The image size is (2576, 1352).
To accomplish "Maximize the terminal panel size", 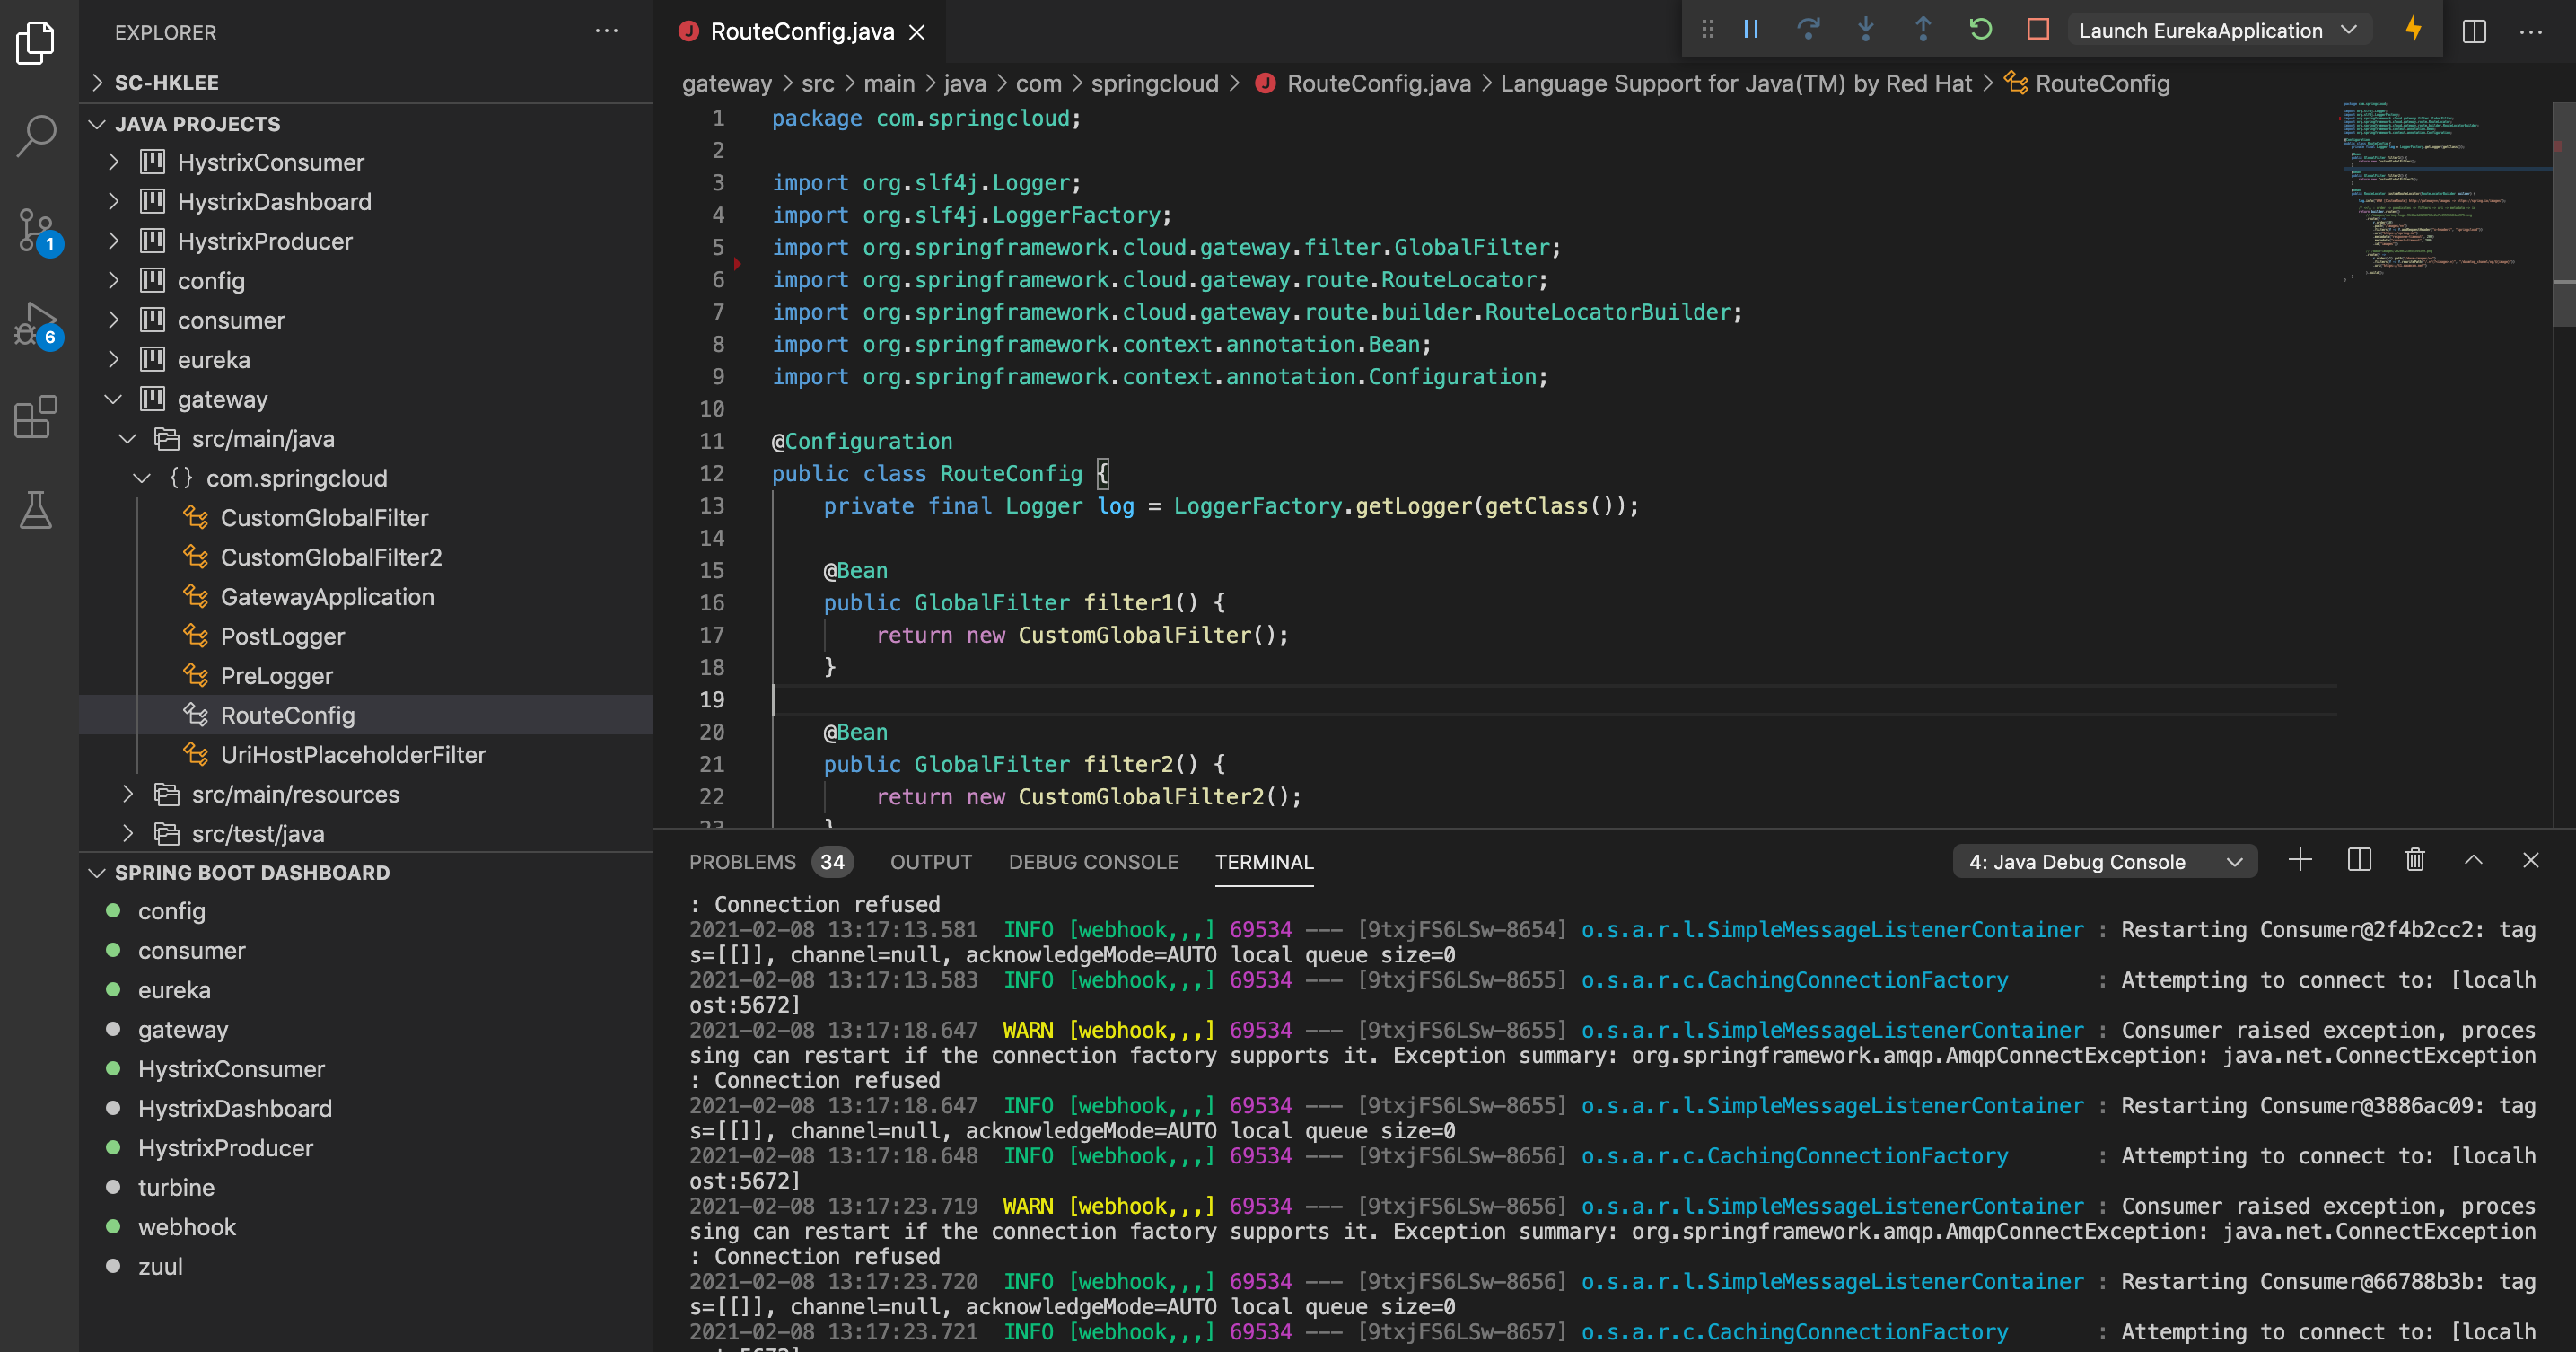I will coord(2473,860).
